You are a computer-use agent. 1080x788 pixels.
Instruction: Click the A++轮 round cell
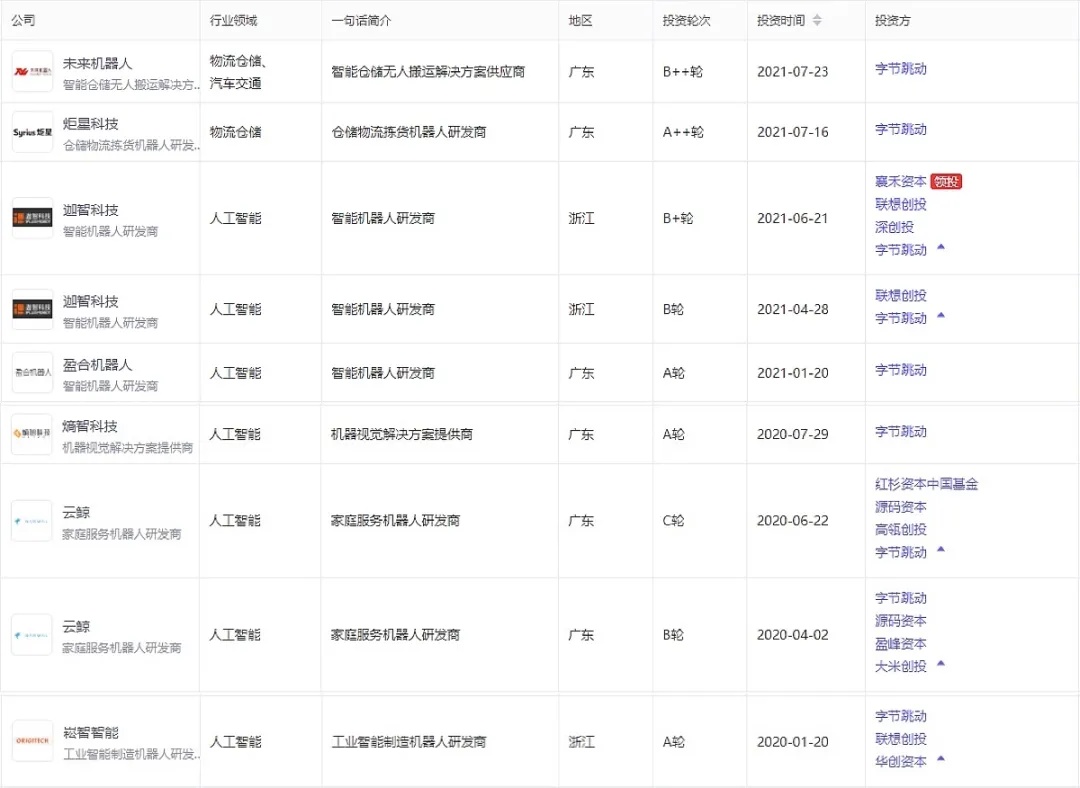tap(683, 132)
